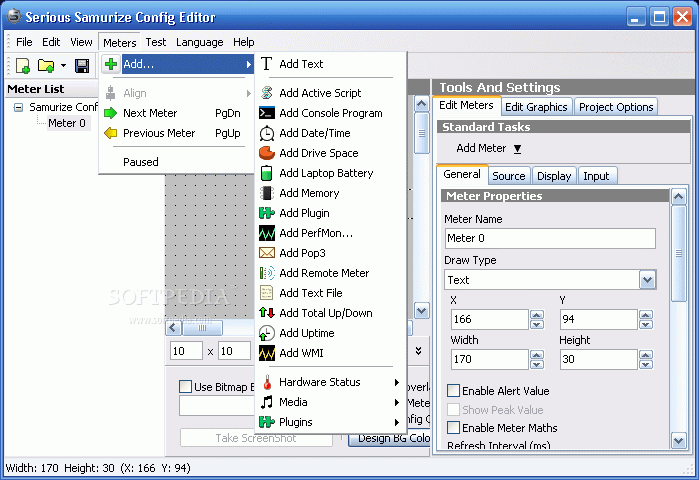The height and width of the screenshot is (480, 699).
Task: Choose Add Date/Time
Action: click(x=331, y=133)
